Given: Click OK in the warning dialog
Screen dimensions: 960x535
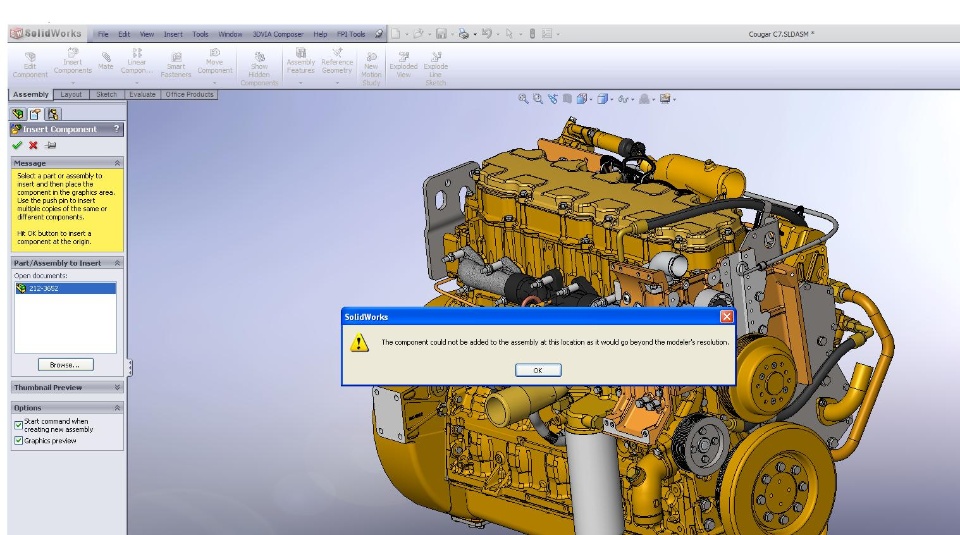Looking at the screenshot, I should point(538,370).
